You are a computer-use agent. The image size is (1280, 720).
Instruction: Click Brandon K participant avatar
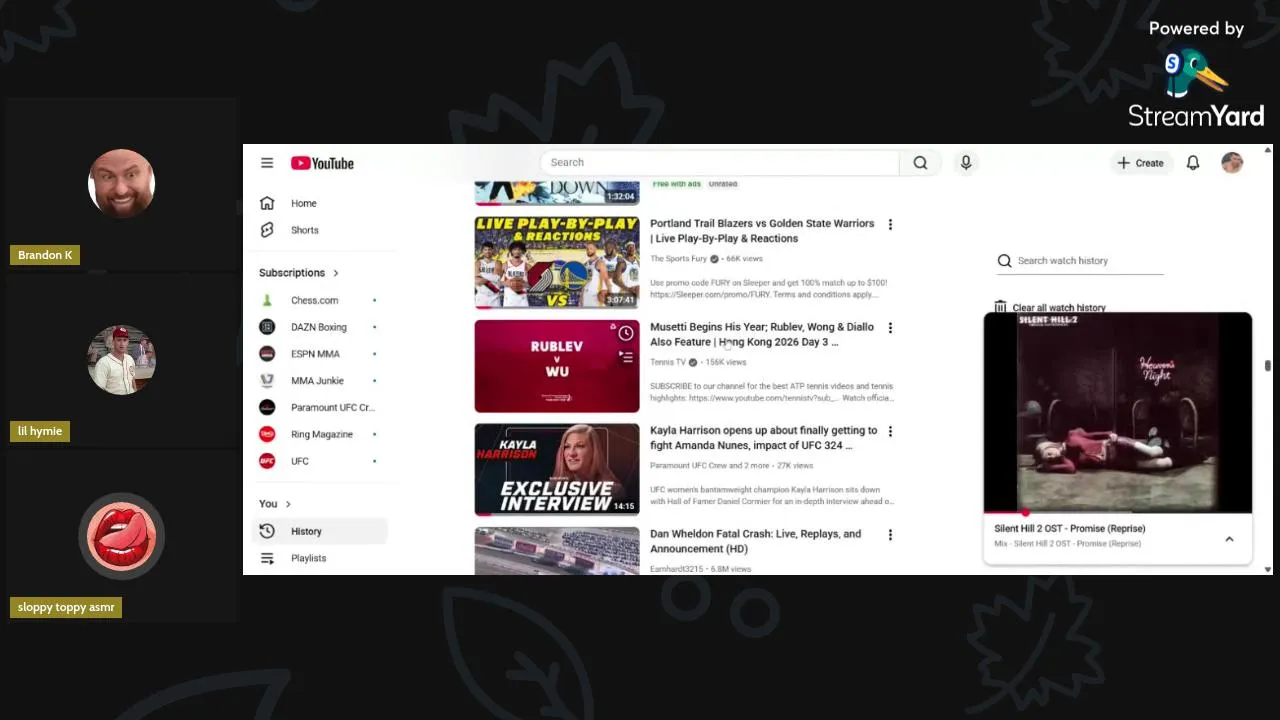click(121, 184)
